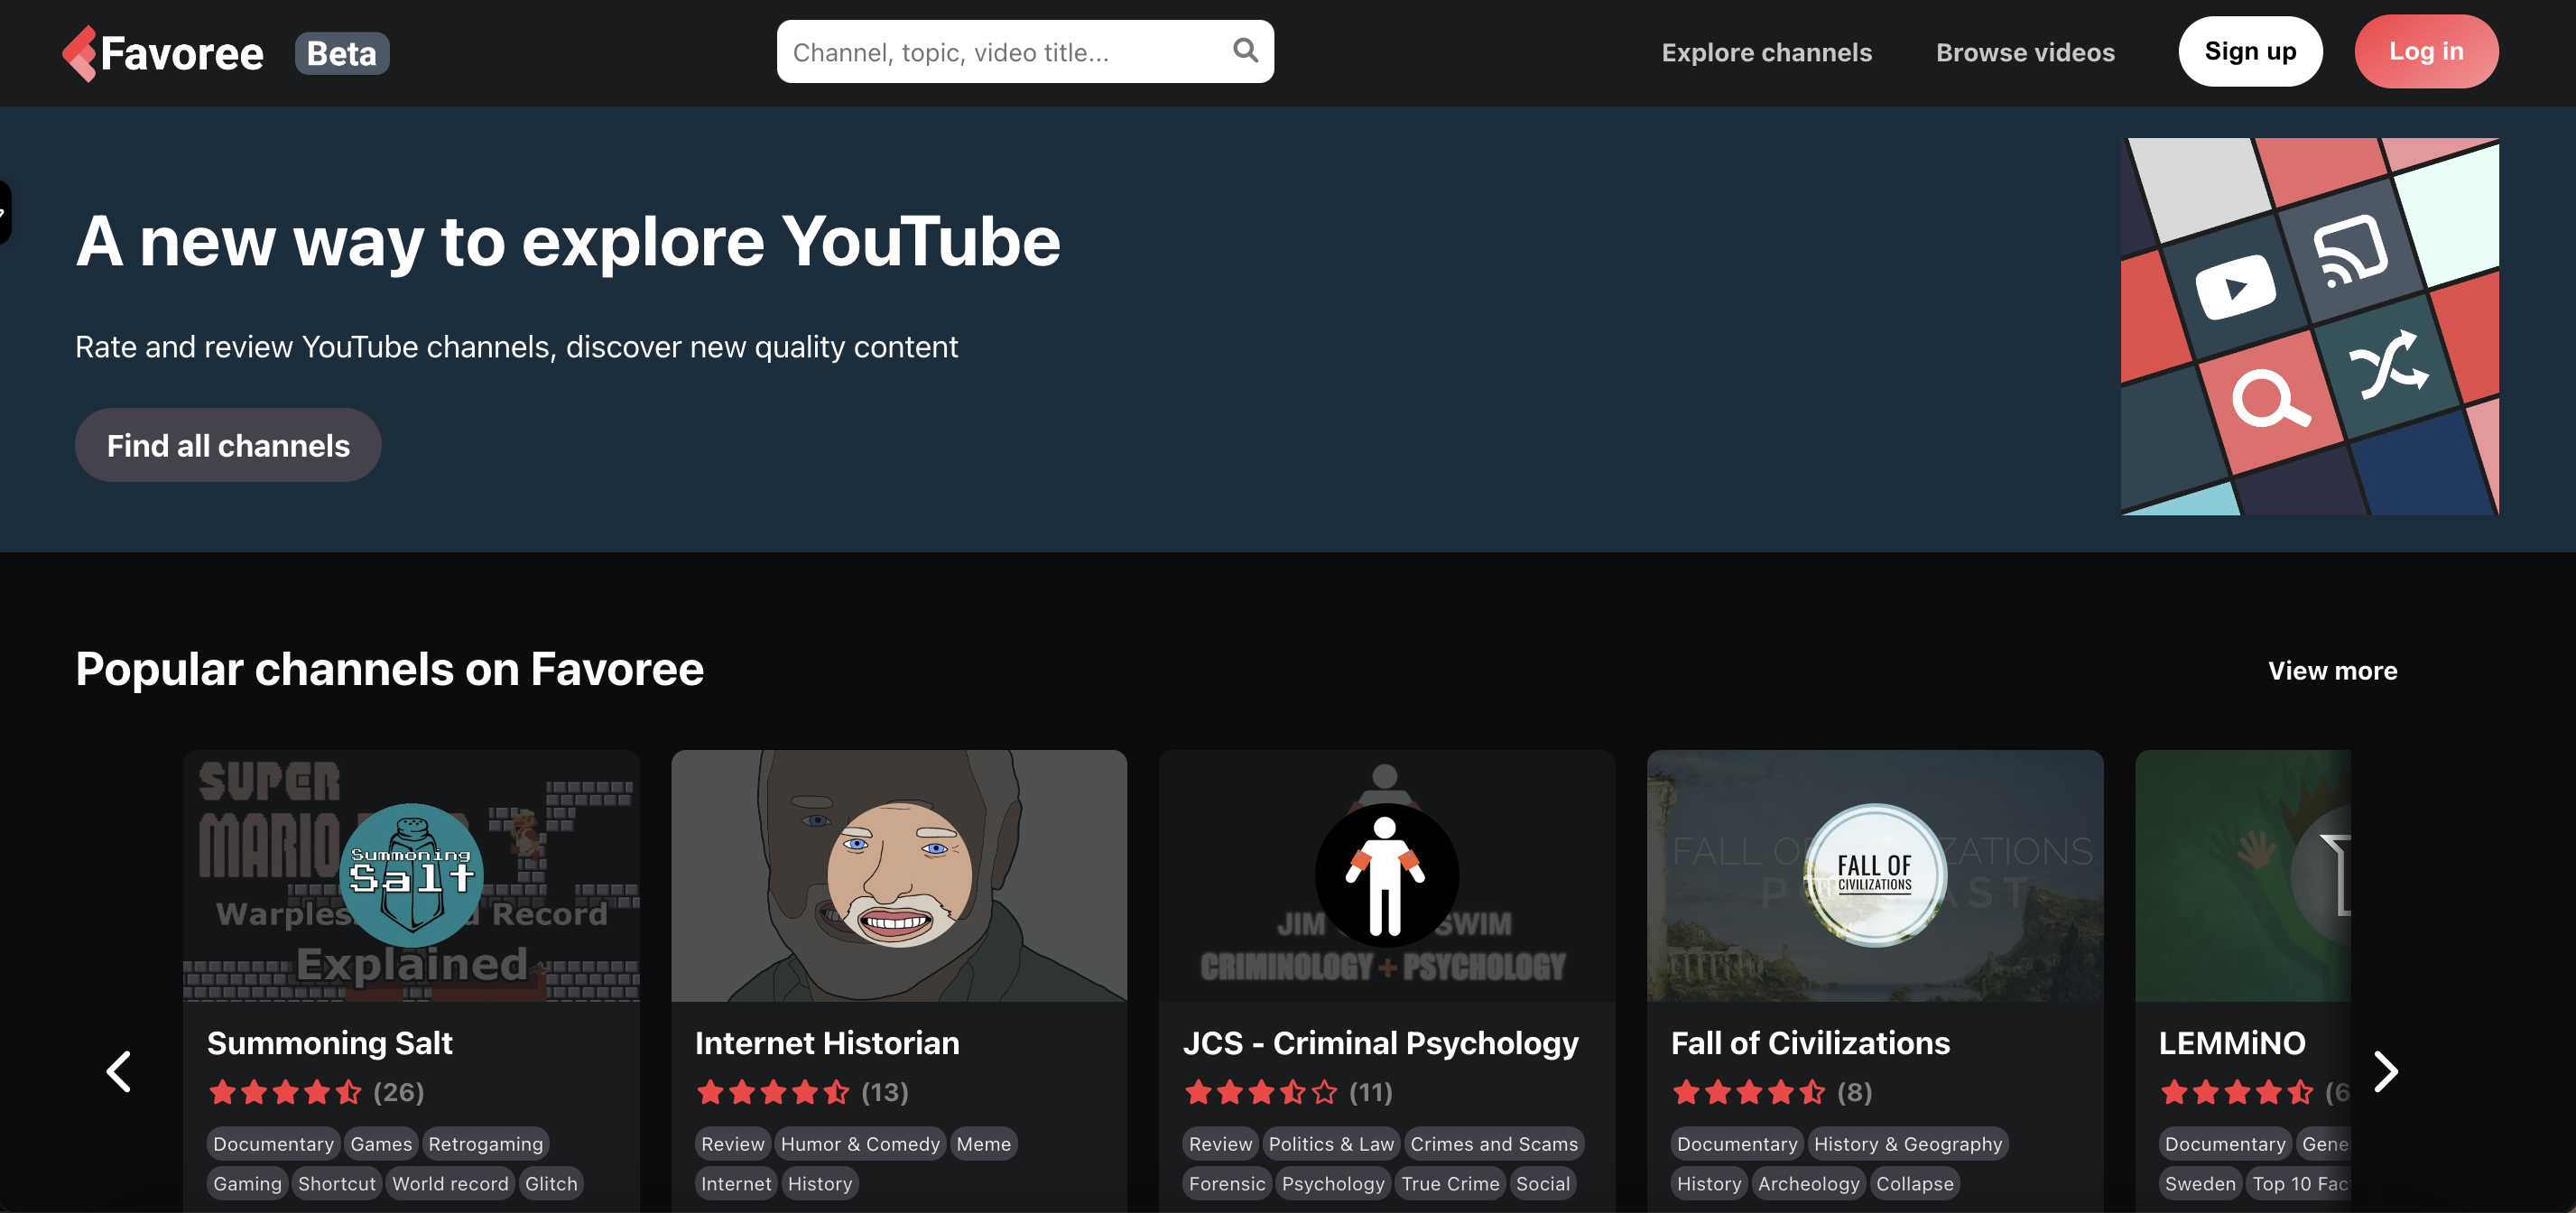Open LEMMiNO channel title
2576x1213 pixels.
[2232, 1043]
